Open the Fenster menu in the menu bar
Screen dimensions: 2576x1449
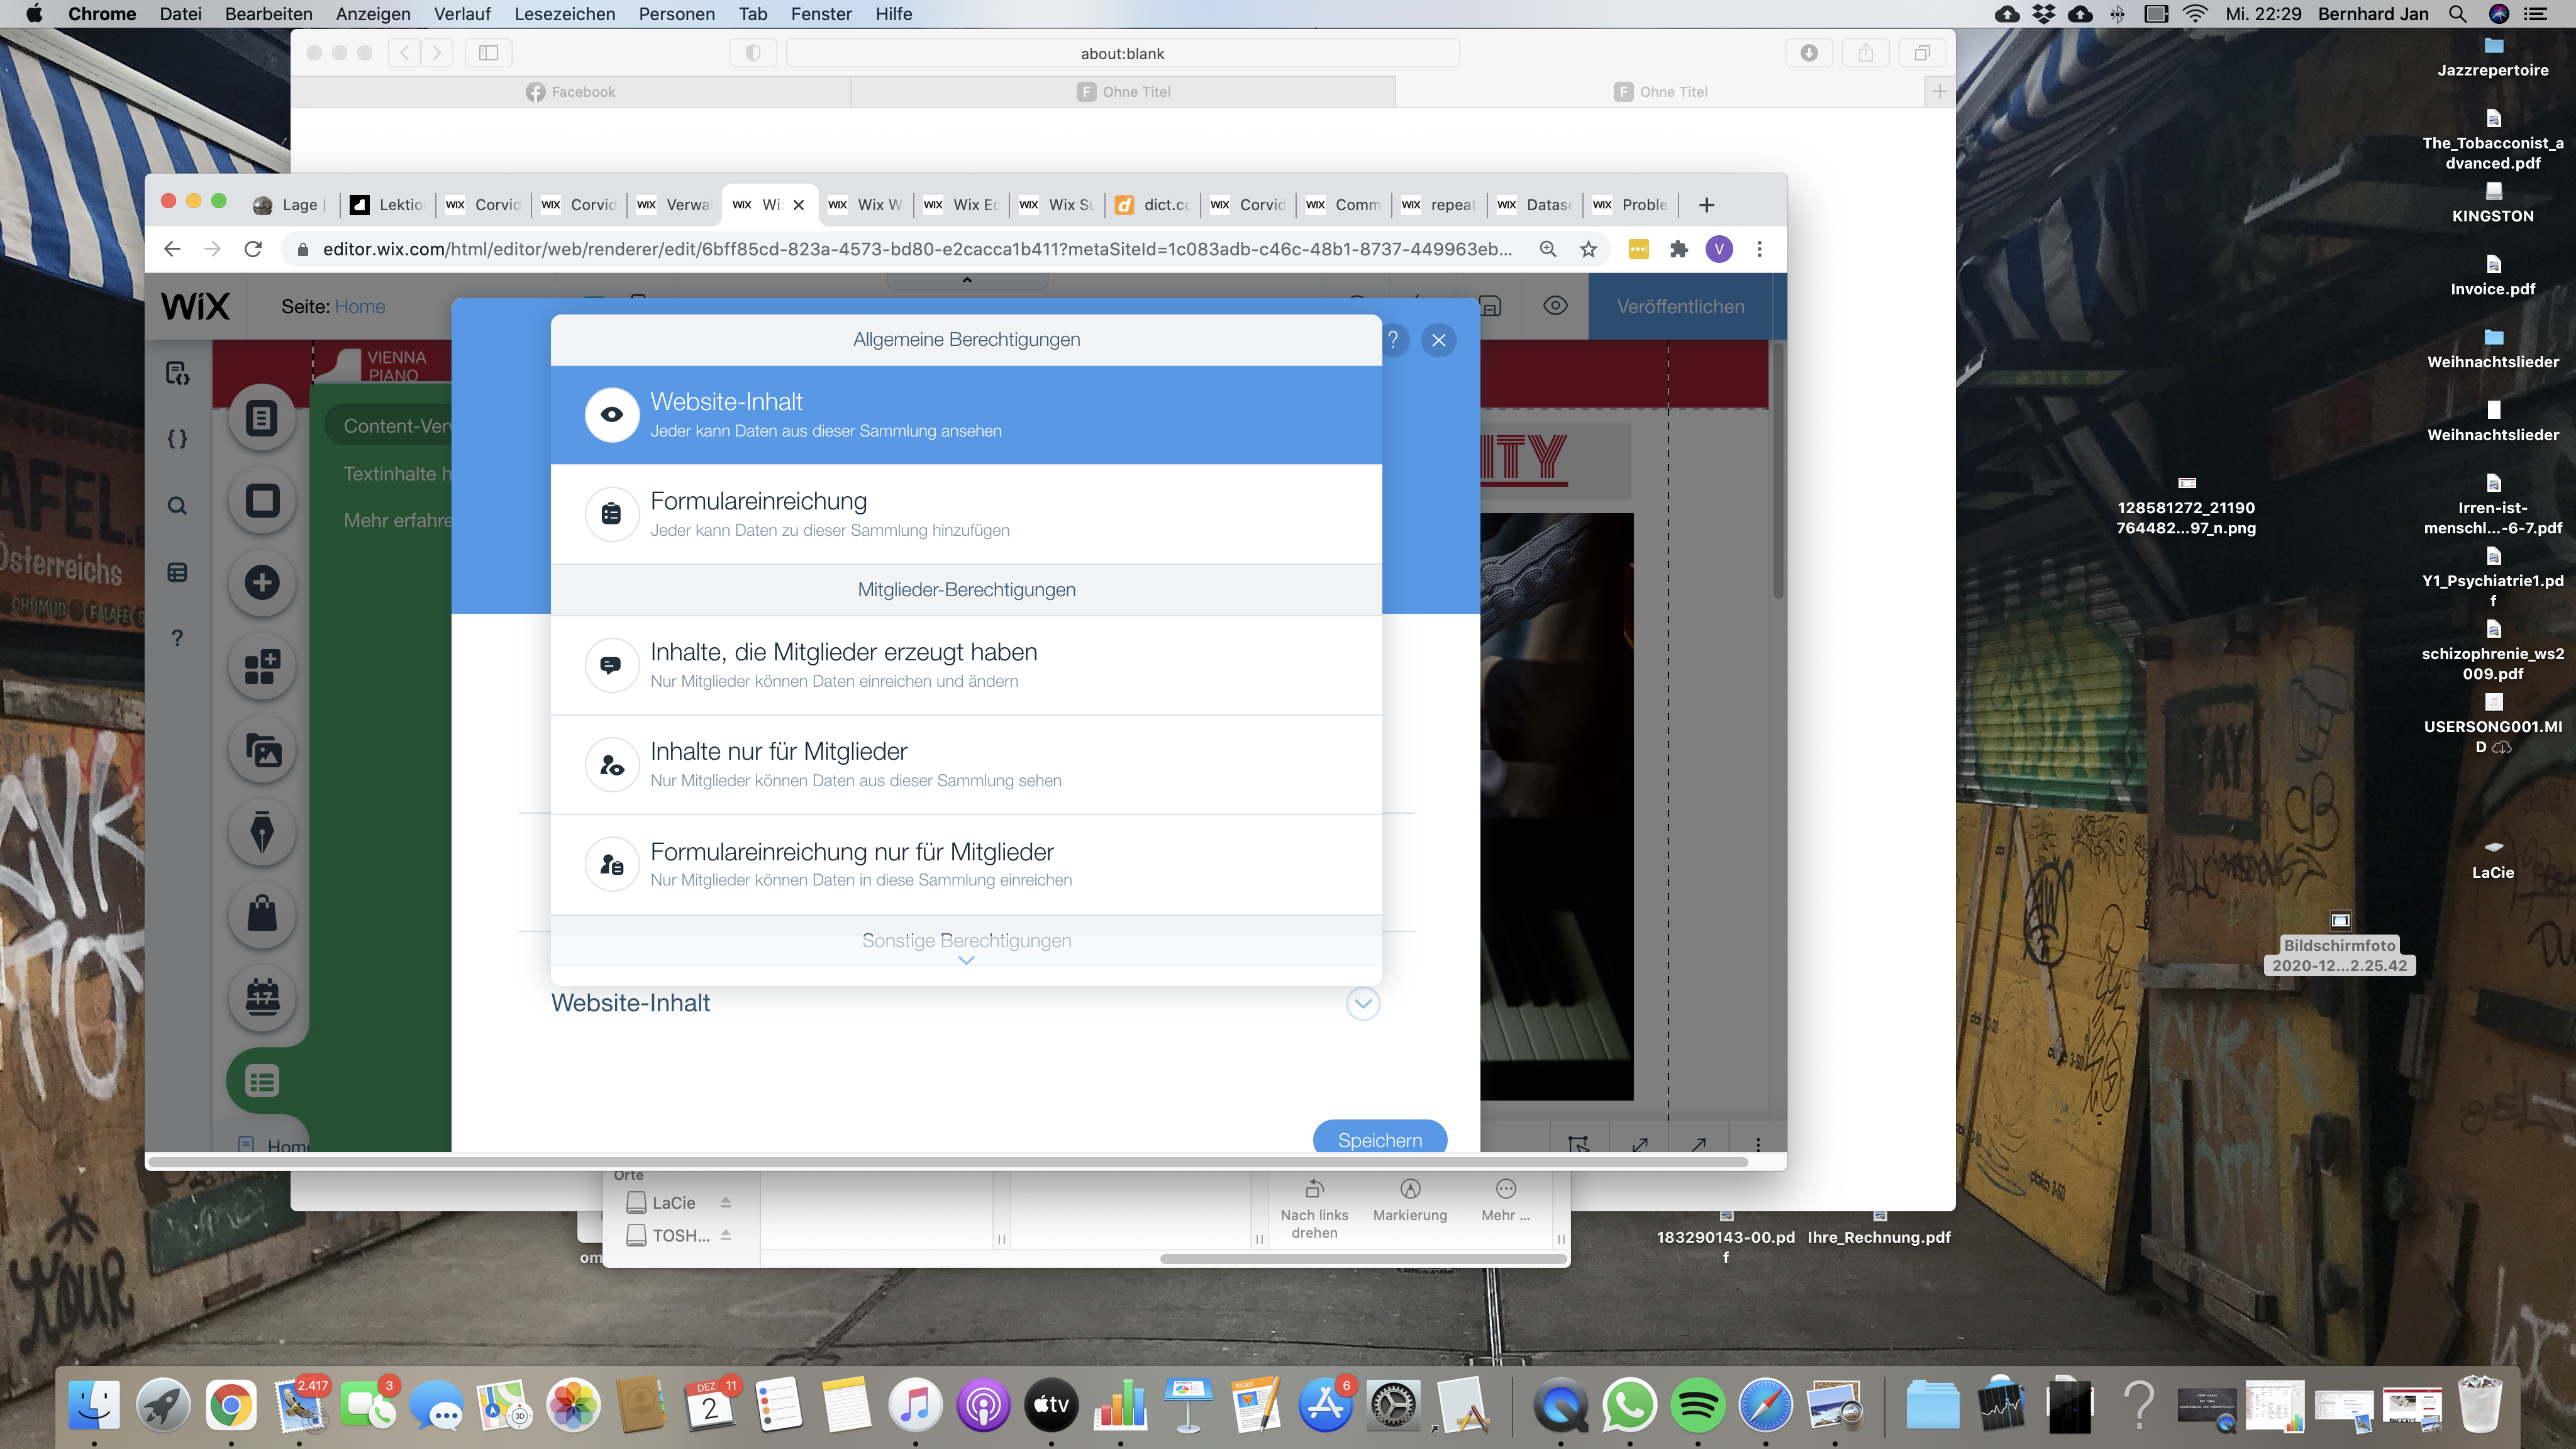[821, 14]
